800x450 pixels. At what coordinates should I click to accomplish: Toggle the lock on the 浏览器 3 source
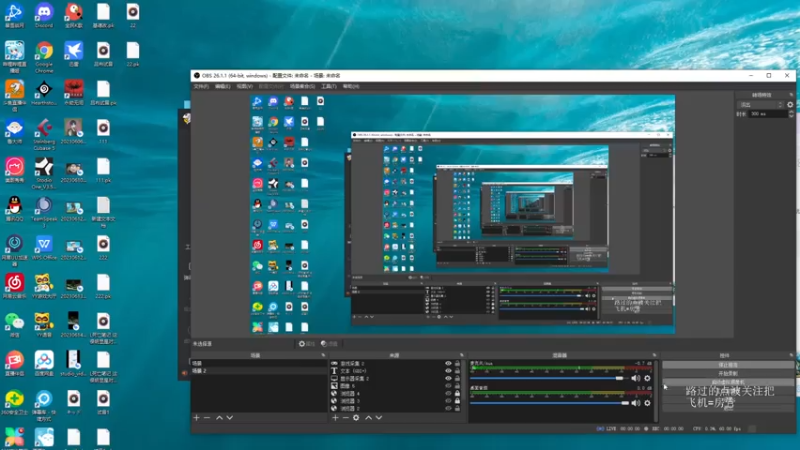[457, 401]
